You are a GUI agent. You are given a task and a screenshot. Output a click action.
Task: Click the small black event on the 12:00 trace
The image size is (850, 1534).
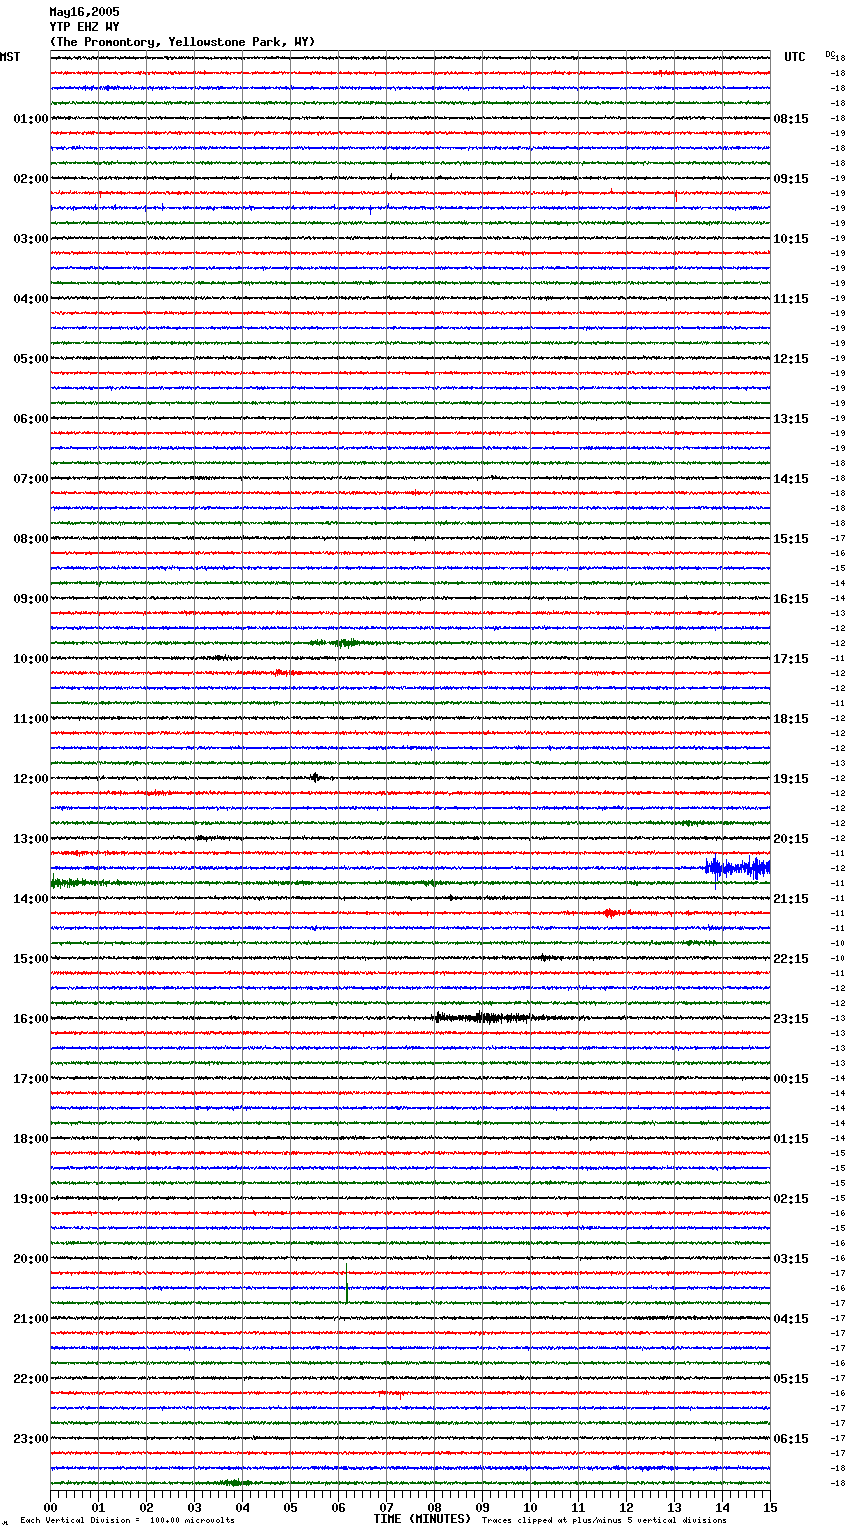coord(315,777)
